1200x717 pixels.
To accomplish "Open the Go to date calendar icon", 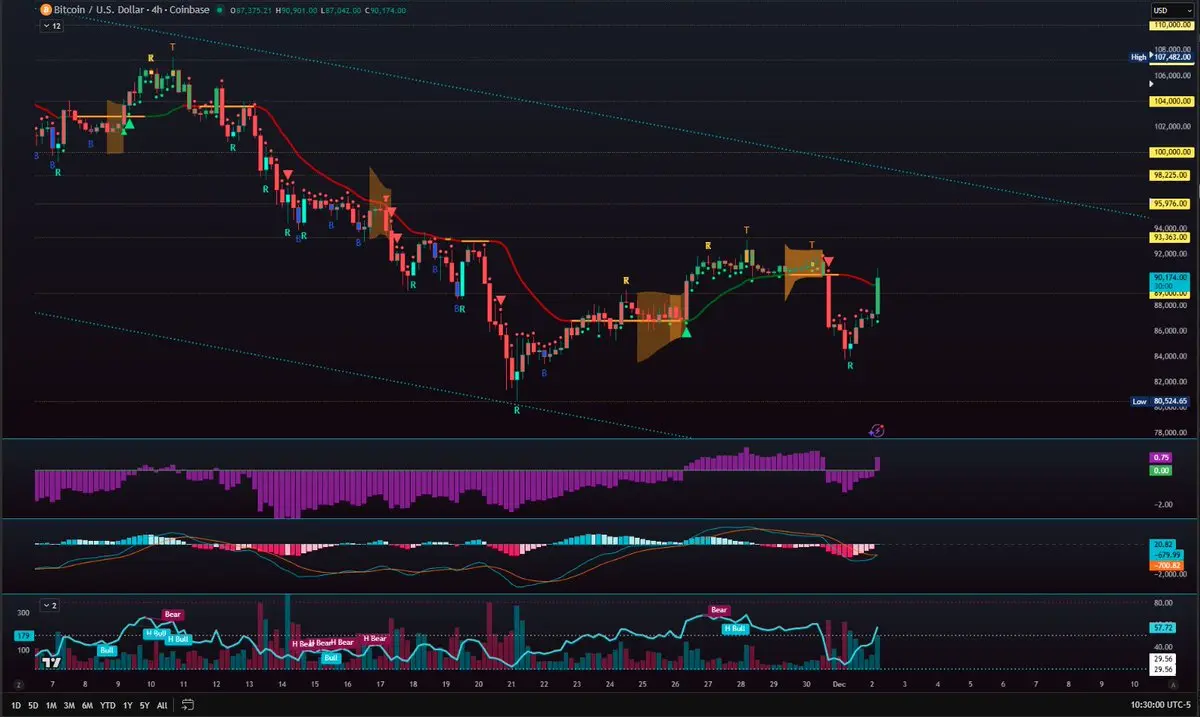I will (187, 705).
